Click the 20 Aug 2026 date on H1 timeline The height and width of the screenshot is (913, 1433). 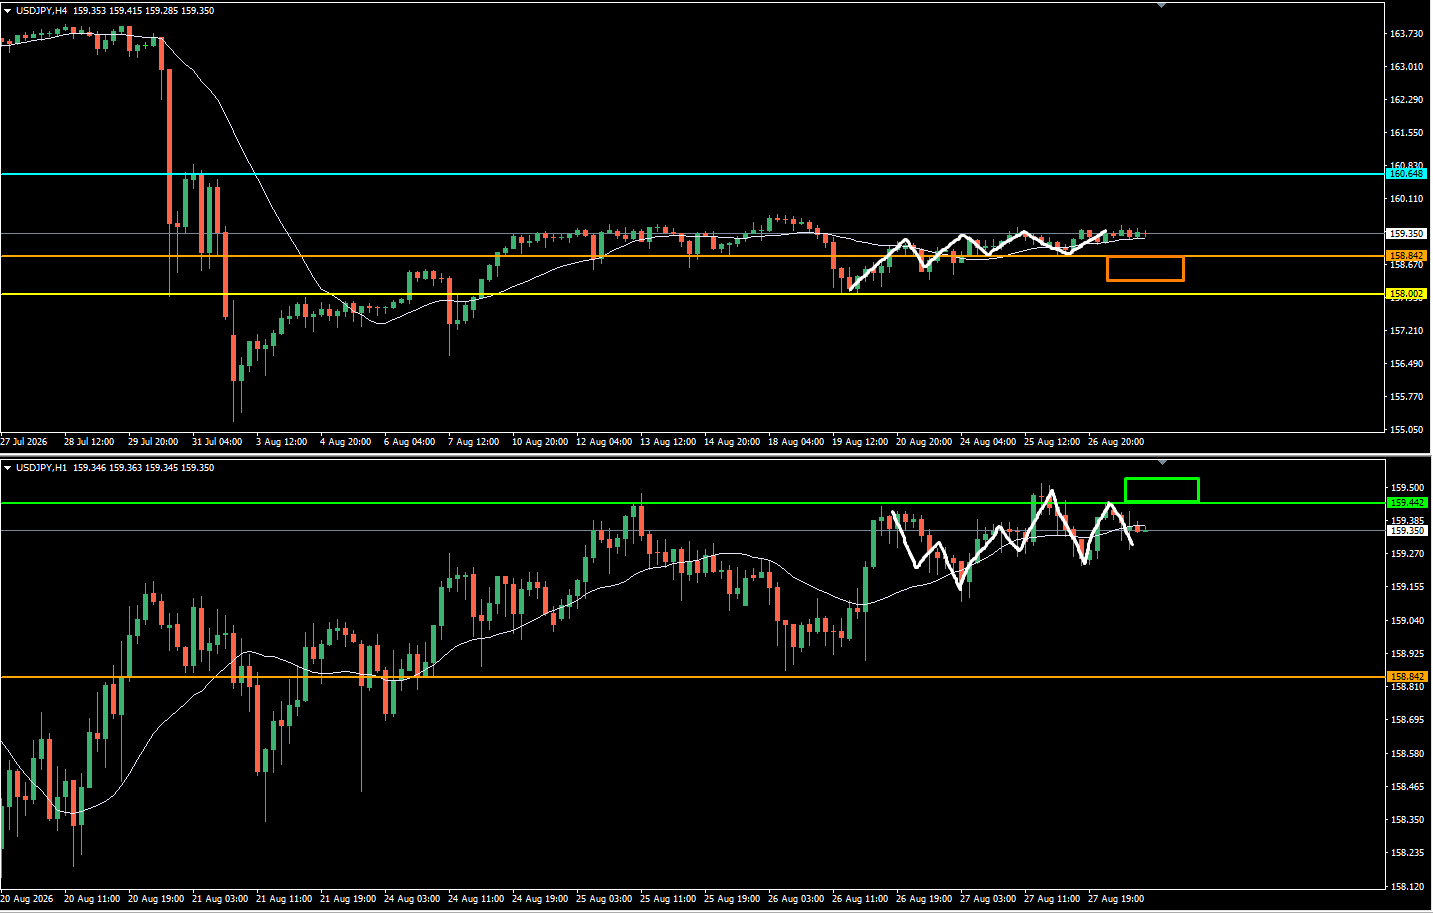tap(26, 899)
